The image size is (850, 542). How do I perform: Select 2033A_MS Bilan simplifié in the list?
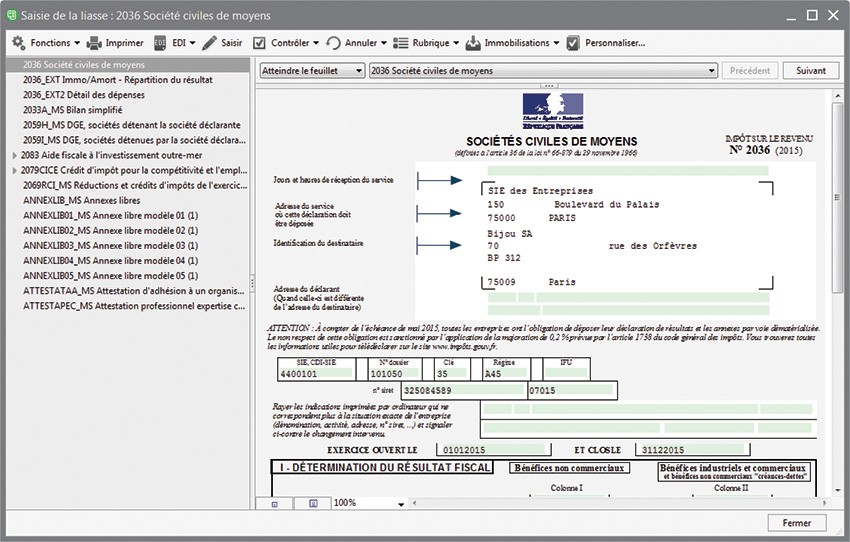click(72, 110)
